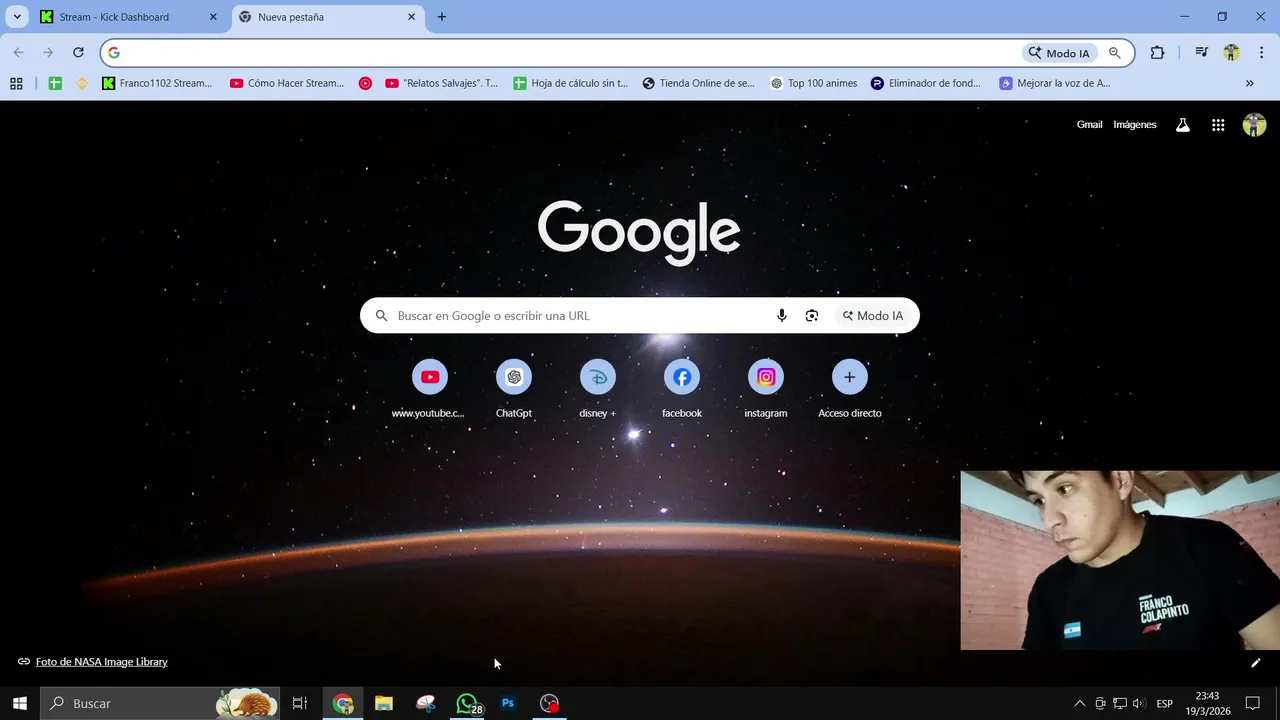The height and width of the screenshot is (720, 1280).
Task: Open the yellow Binance bookmark icon
Action: (x=82, y=83)
